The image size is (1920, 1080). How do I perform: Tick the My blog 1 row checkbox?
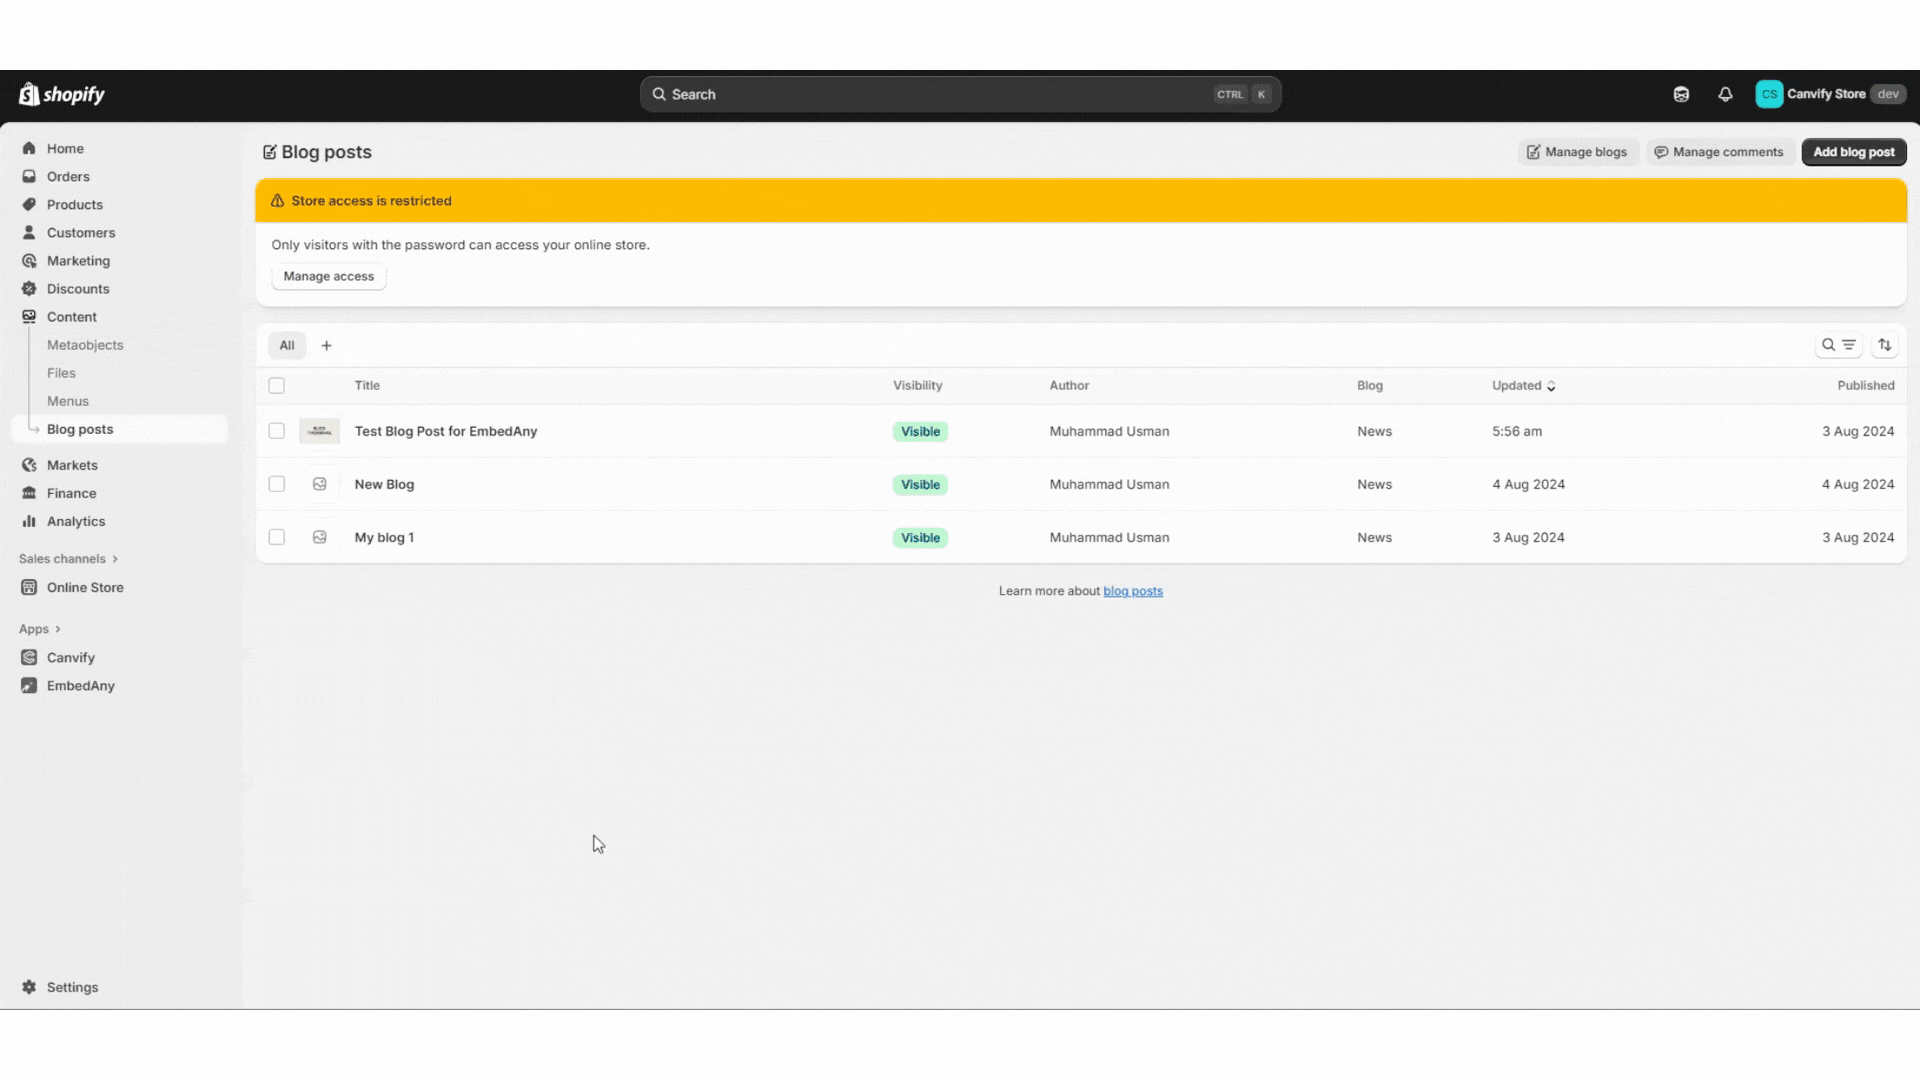point(277,537)
